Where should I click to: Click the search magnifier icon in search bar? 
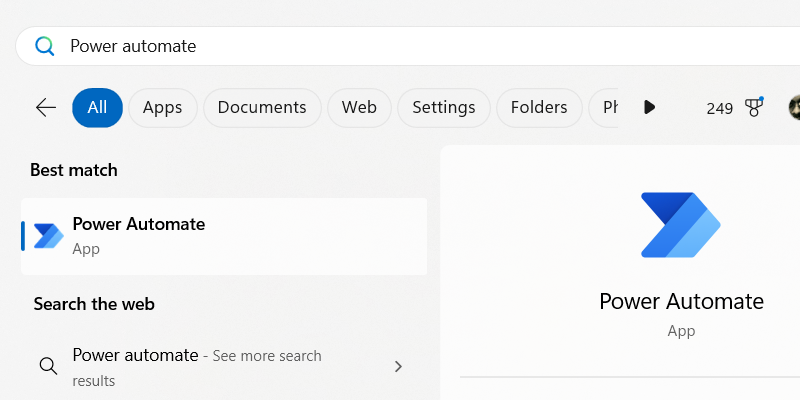[x=45, y=46]
